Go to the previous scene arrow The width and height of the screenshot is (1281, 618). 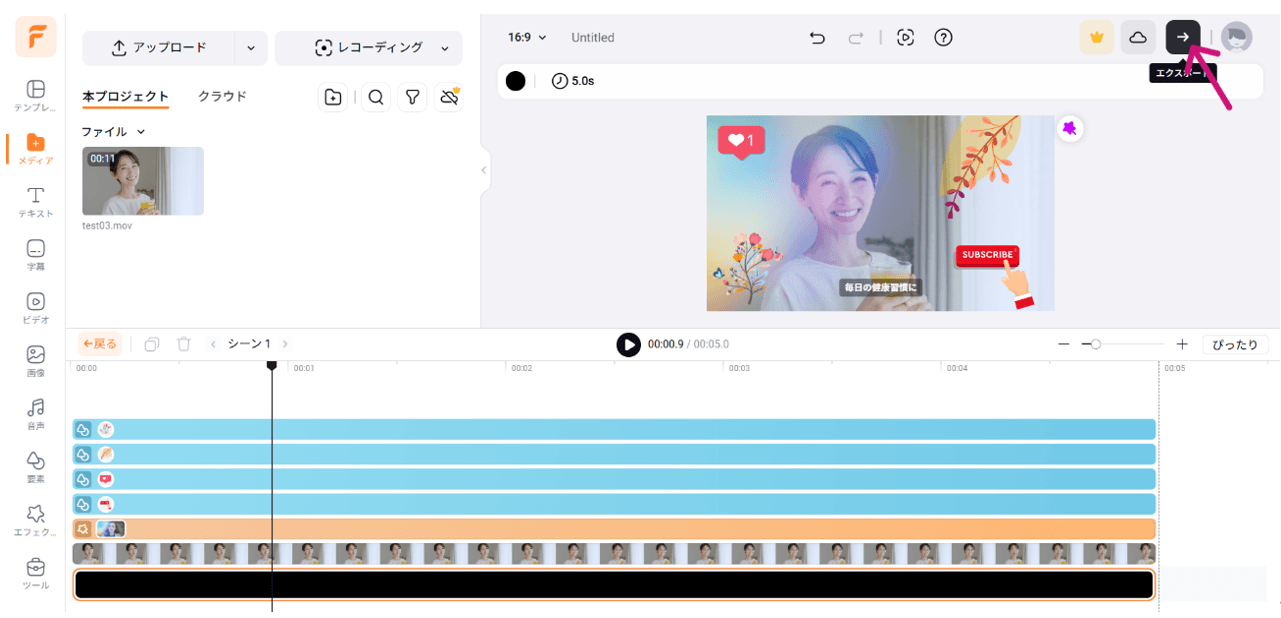pos(212,344)
